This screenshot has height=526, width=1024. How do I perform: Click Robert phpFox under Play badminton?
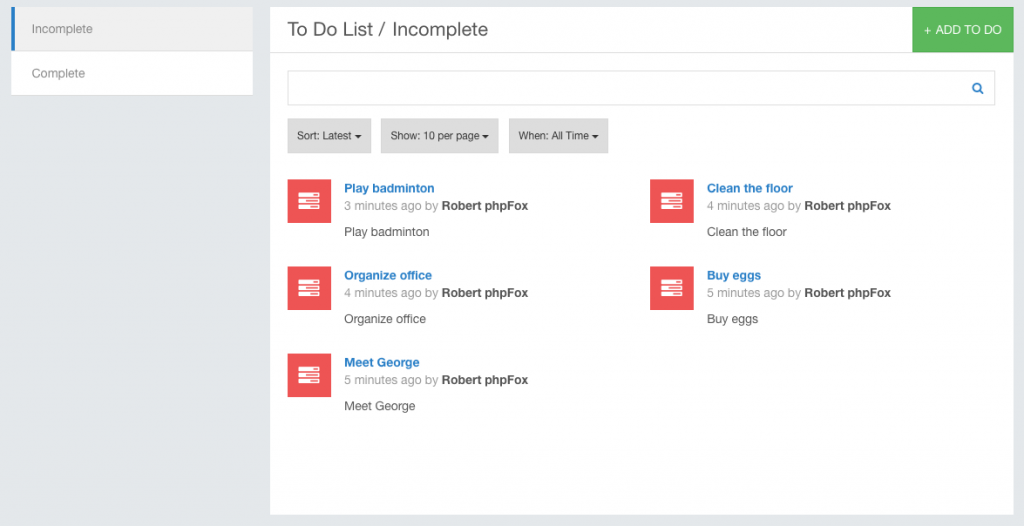pyautogui.click(x=485, y=206)
